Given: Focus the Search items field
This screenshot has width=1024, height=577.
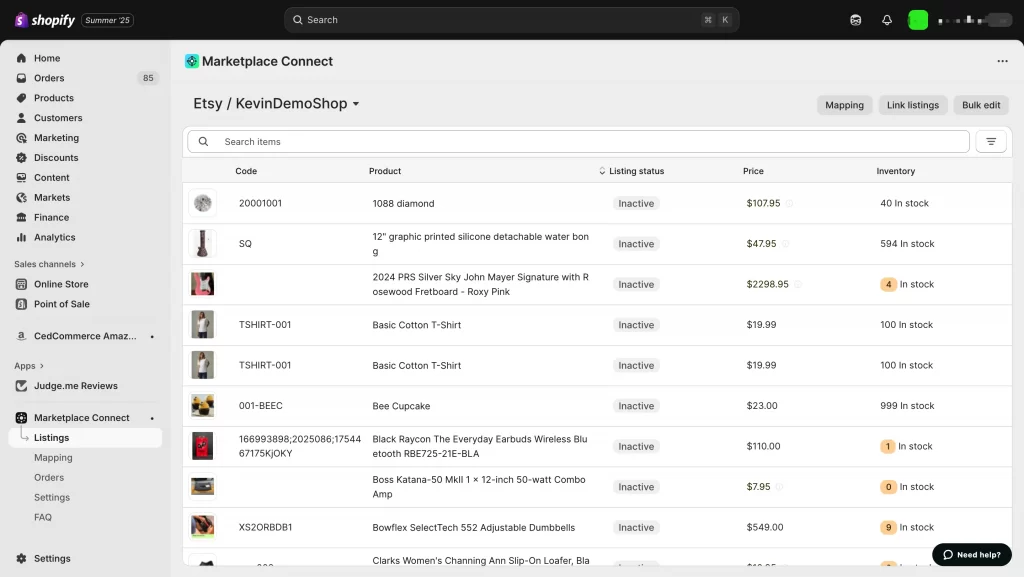Looking at the screenshot, I should [578, 142].
